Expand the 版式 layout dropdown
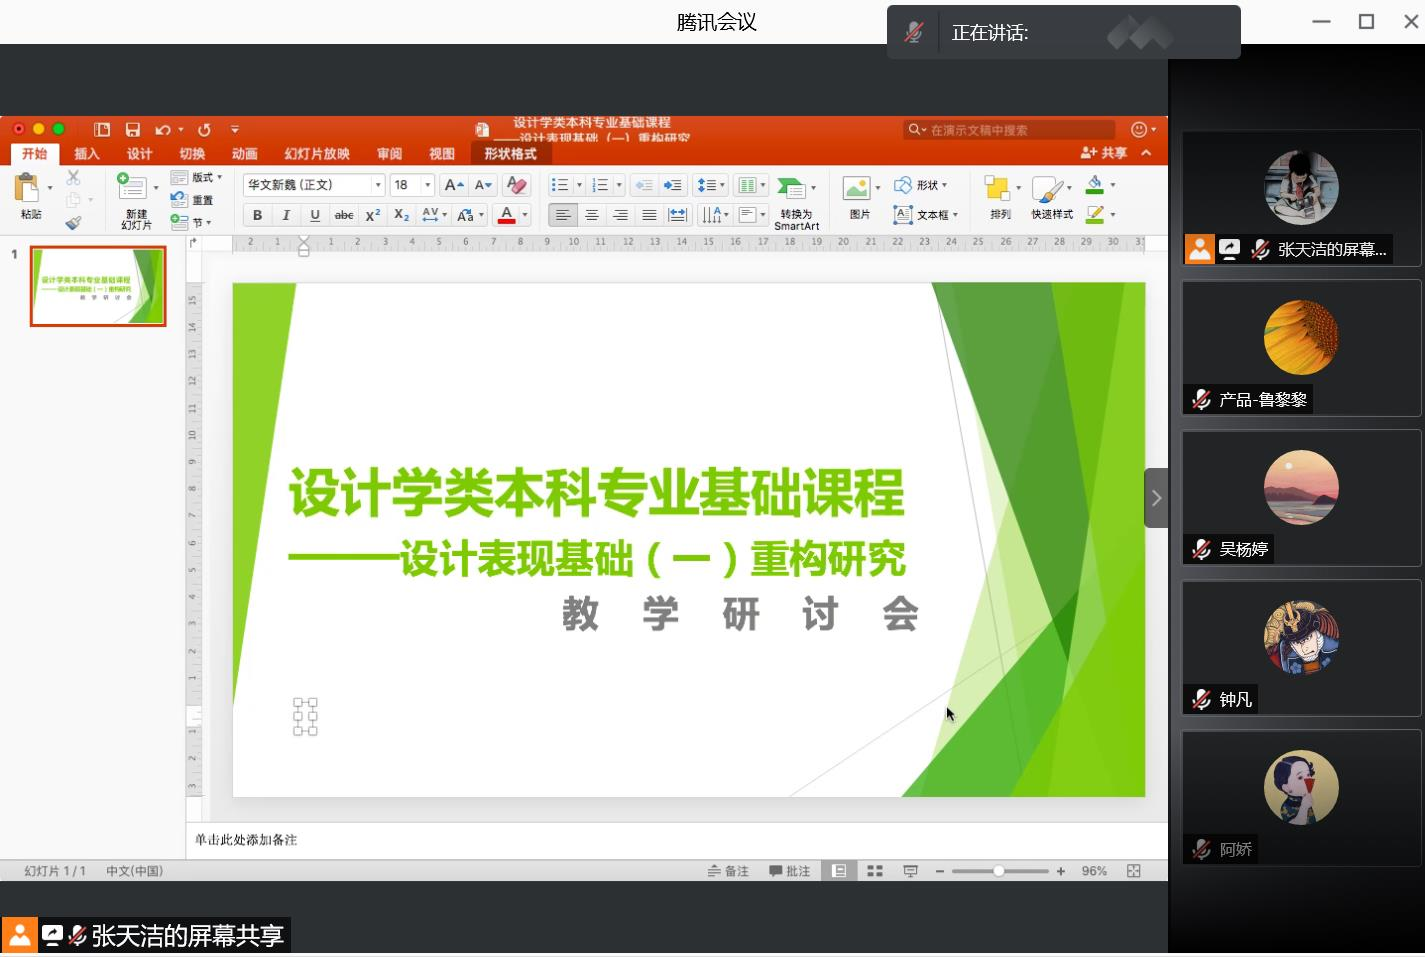This screenshot has height=957, width=1425. tap(196, 177)
